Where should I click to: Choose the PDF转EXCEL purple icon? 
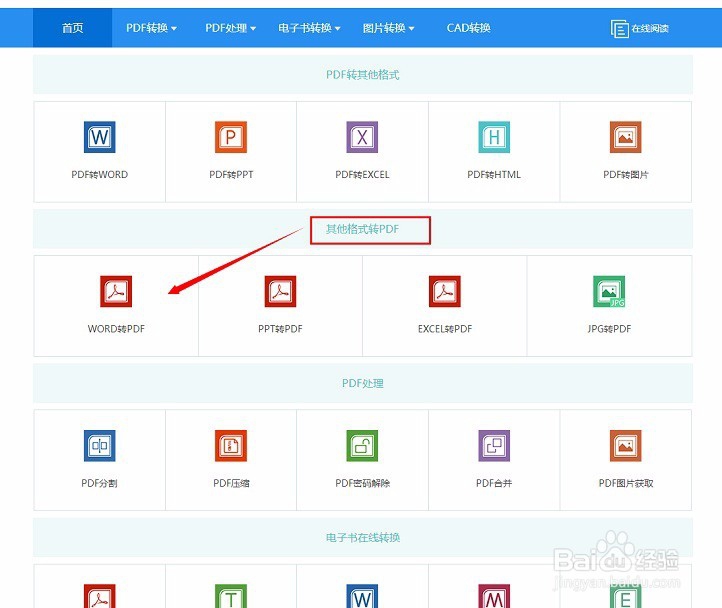point(362,137)
